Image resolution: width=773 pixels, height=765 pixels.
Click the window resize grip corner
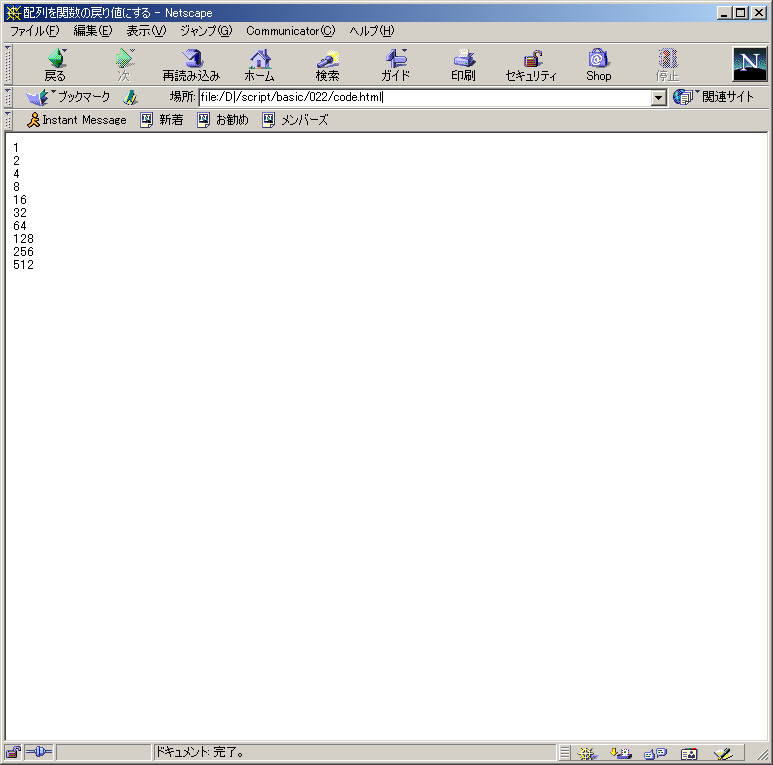[762, 754]
